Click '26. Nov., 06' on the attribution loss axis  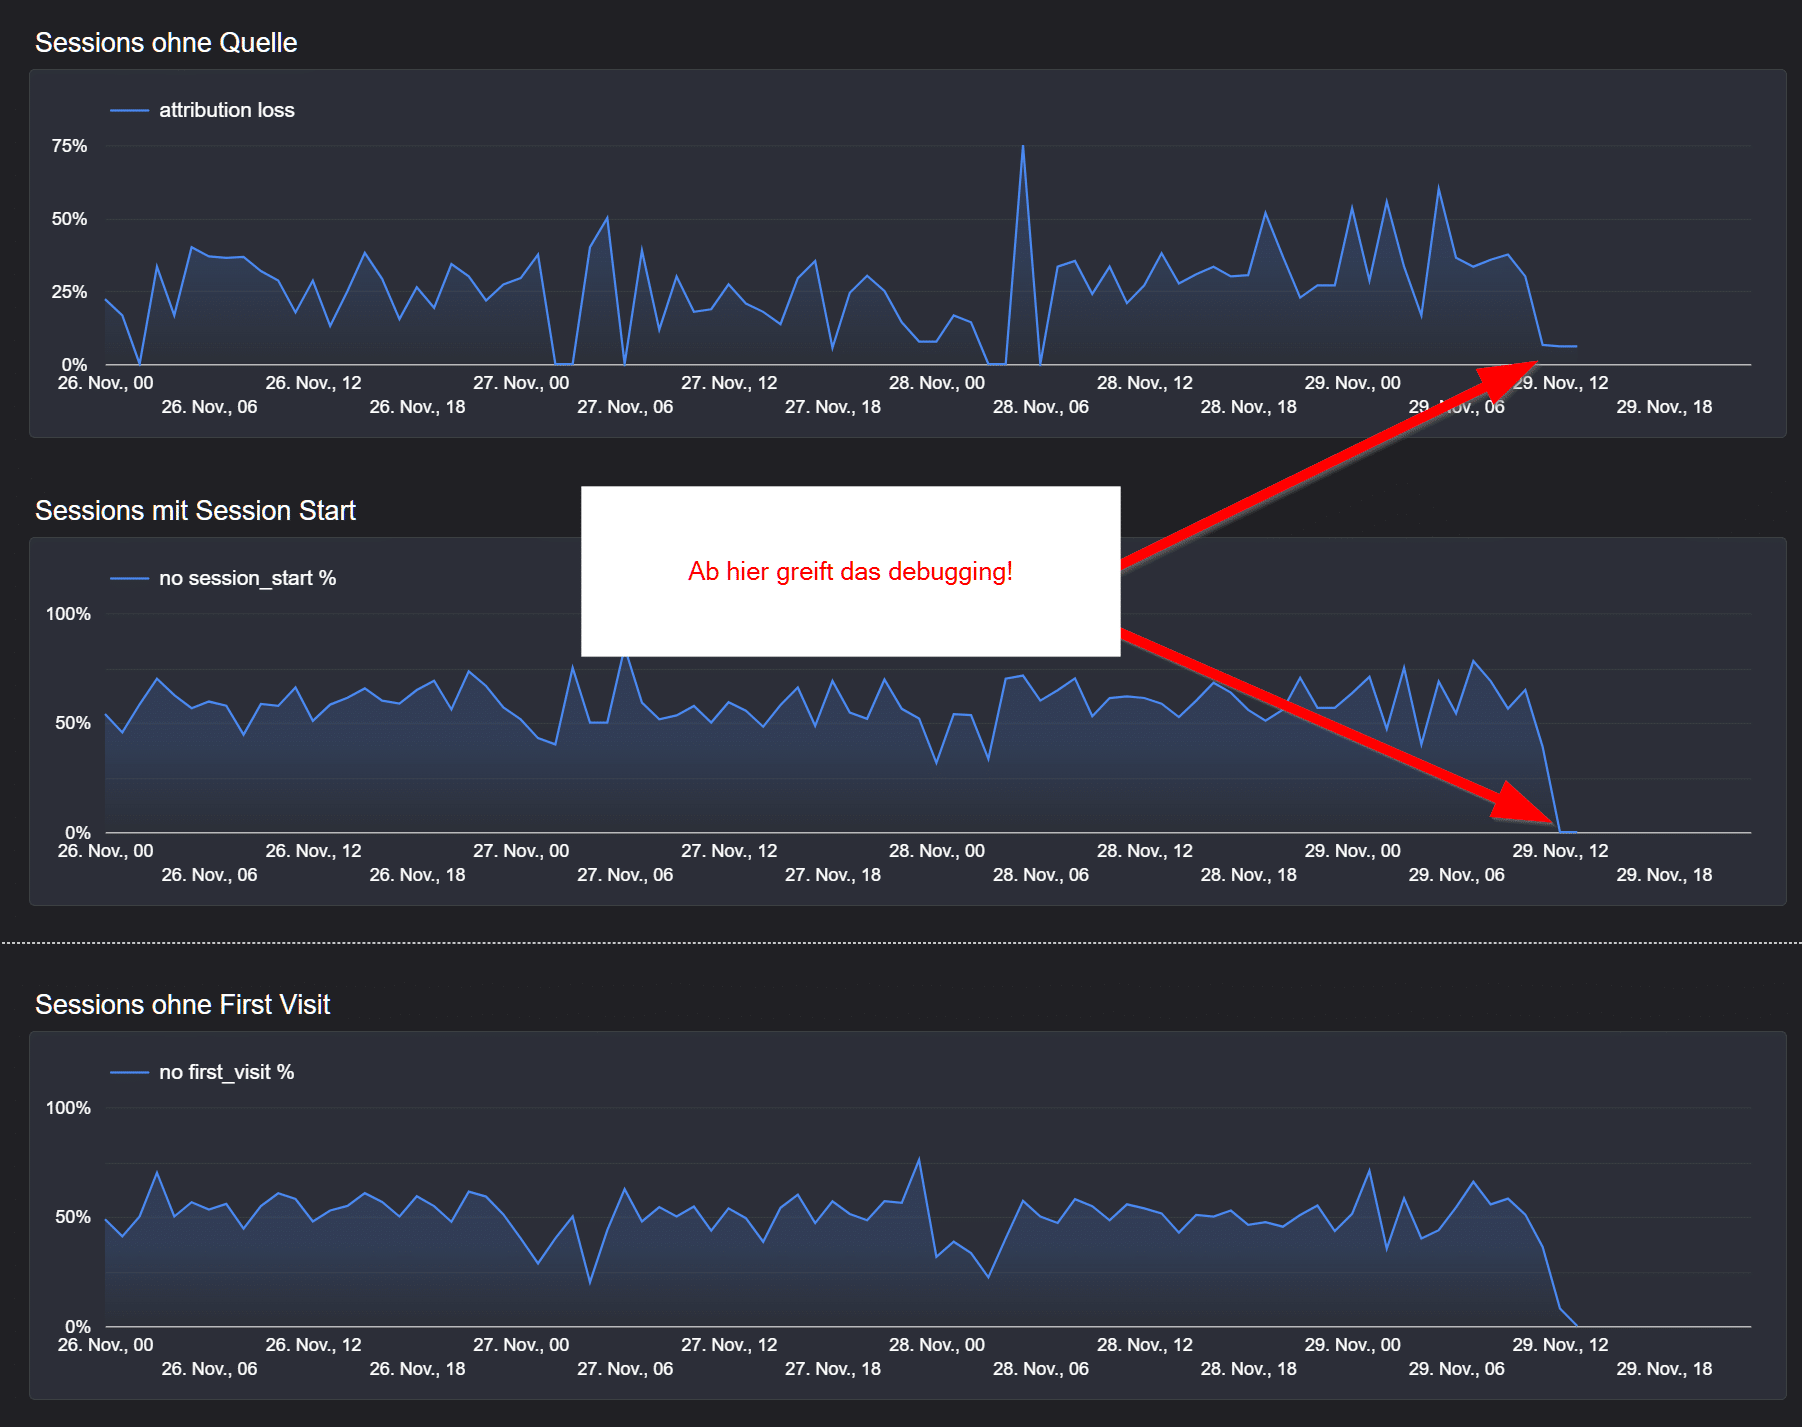coord(209,407)
